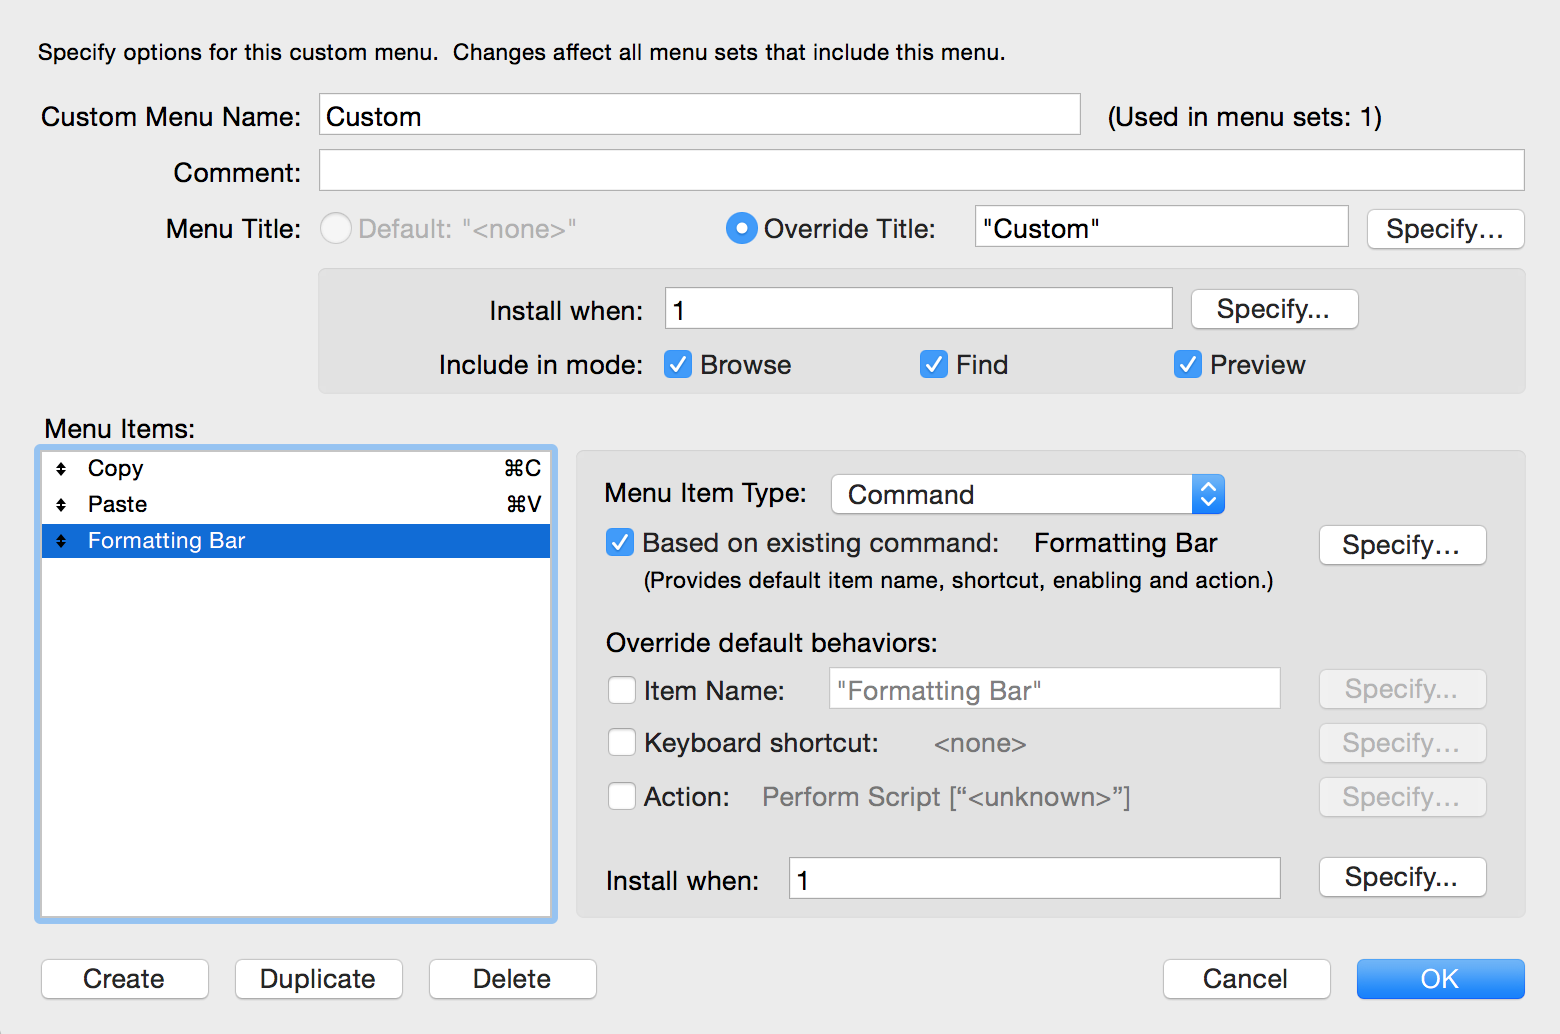Viewport: 1560px width, 1034px height.
Task: Uncheck the Browse mode checkbox
Action: 678,365
